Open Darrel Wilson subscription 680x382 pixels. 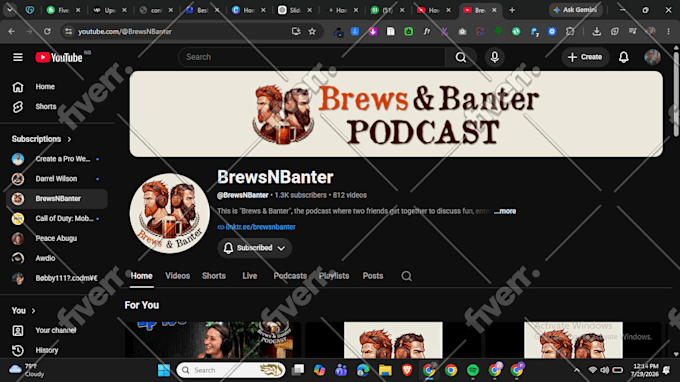point(56,179)
